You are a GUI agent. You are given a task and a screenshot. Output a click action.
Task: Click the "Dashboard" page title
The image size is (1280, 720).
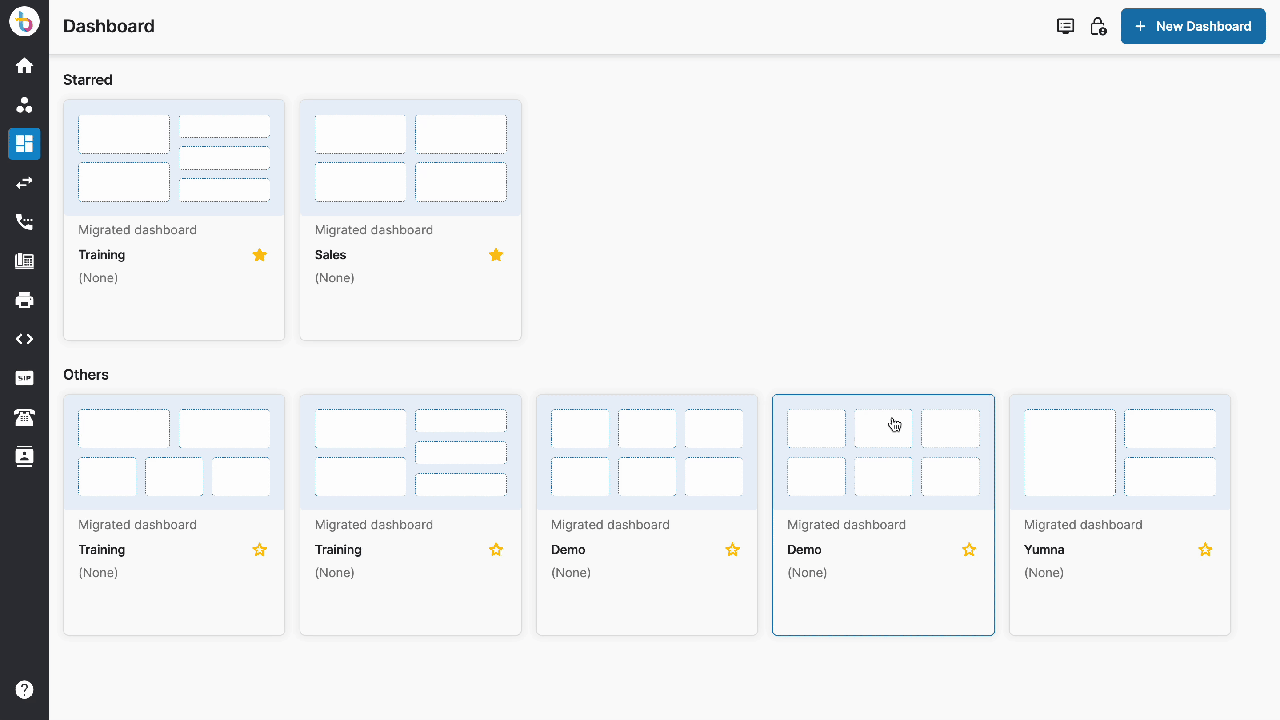coord(109,26)
